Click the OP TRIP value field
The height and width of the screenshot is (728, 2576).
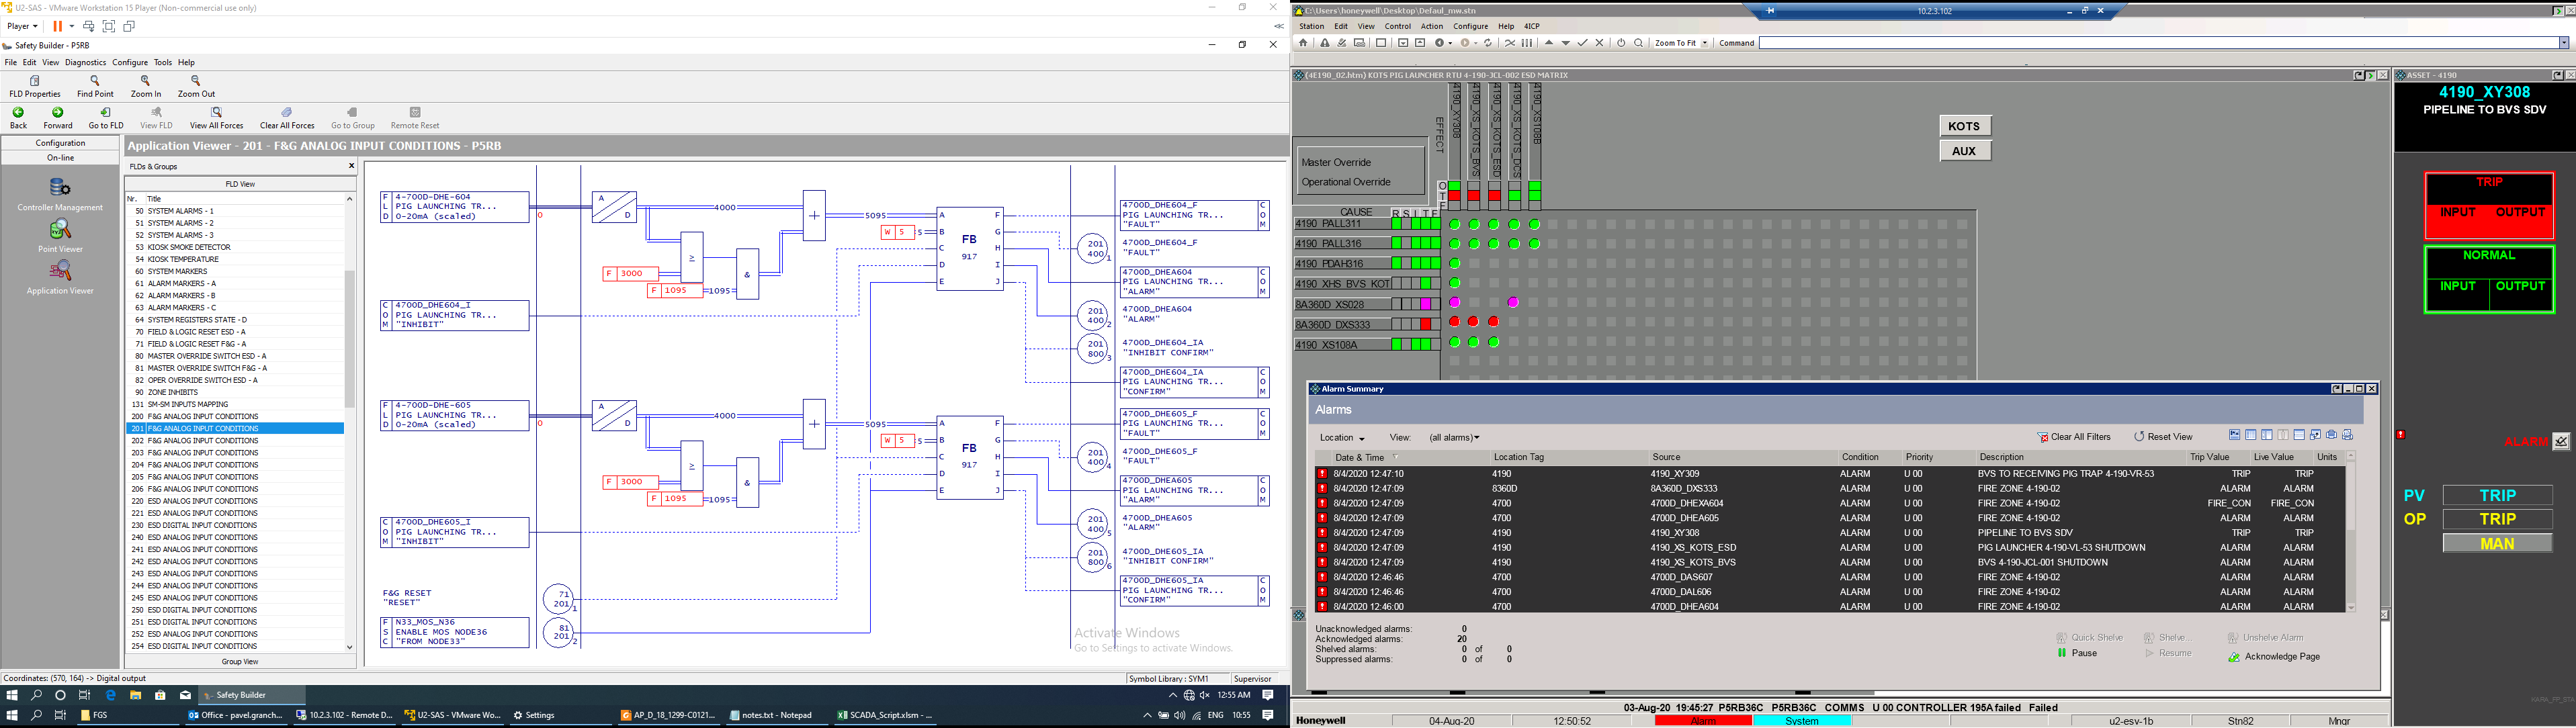click(2496, 519)
